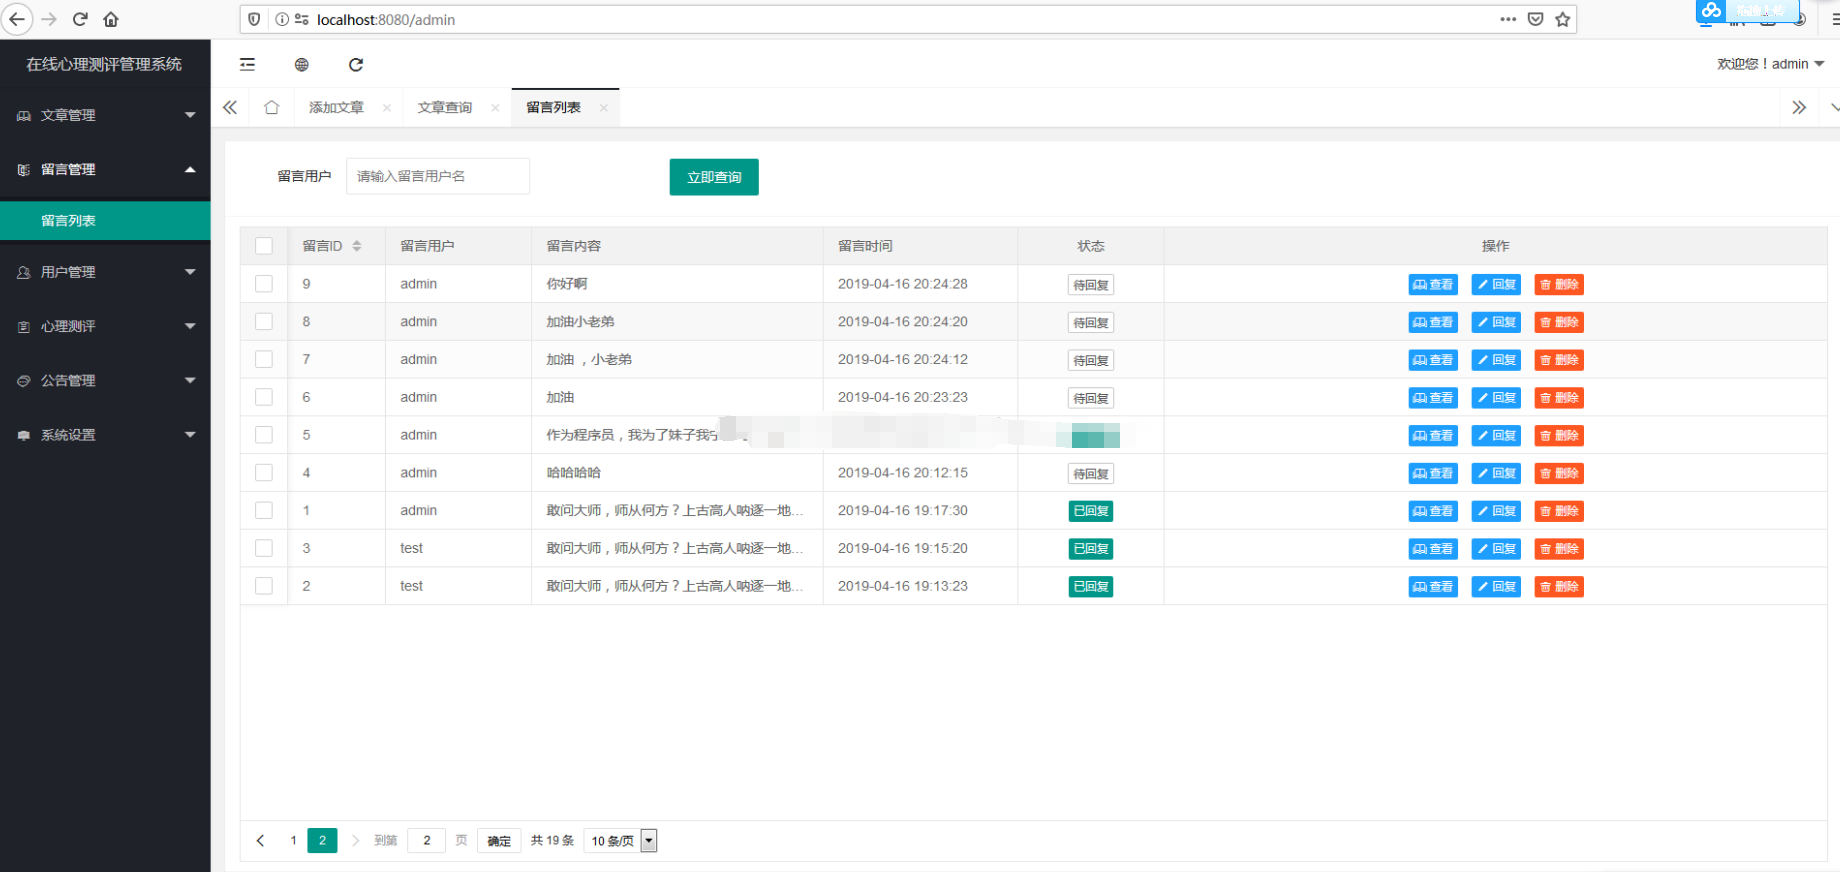Bookmark page with star icon
Image resolution: width=1840 pixels, height=872 pixels.
[x=1562, y=19]
